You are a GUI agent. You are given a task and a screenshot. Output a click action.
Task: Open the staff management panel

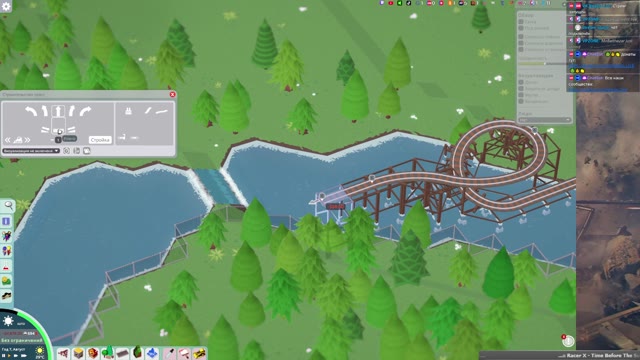click(6, 236)
